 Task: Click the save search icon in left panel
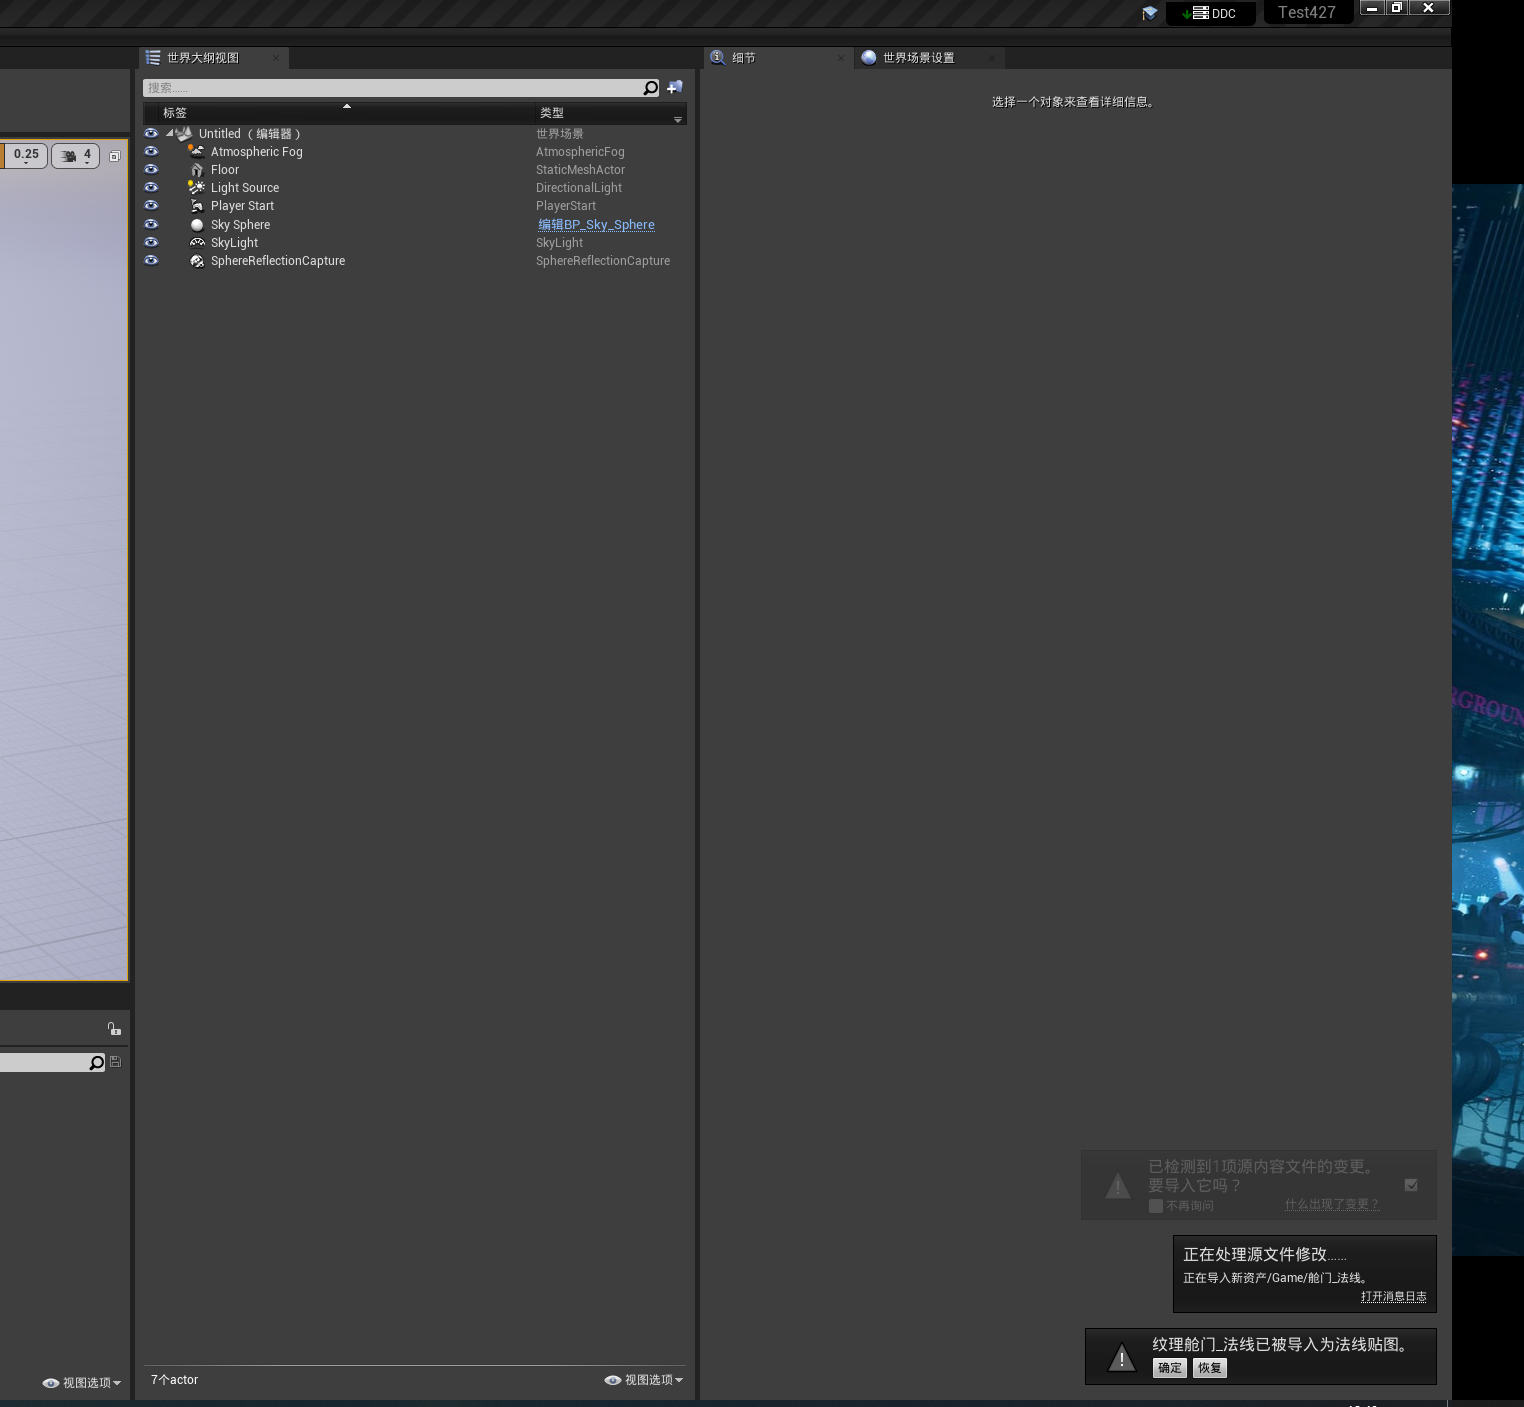coord(115,1062)
